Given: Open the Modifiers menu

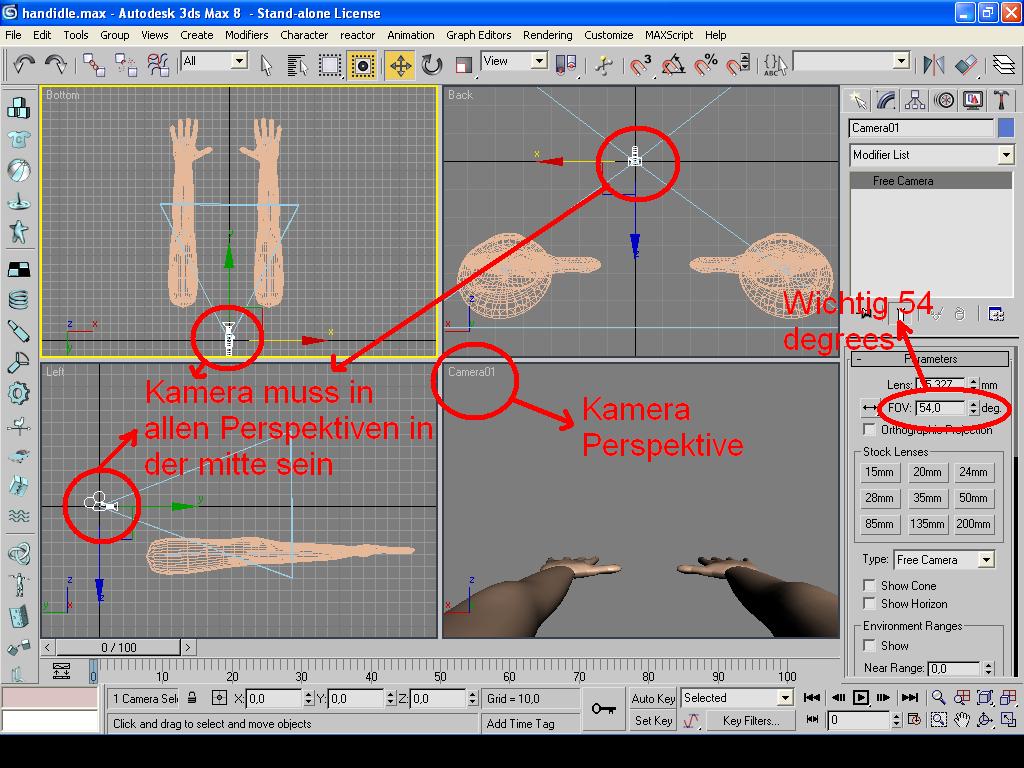Looking at the screenshot, I should pyautogui.click(x=246, y=35).
